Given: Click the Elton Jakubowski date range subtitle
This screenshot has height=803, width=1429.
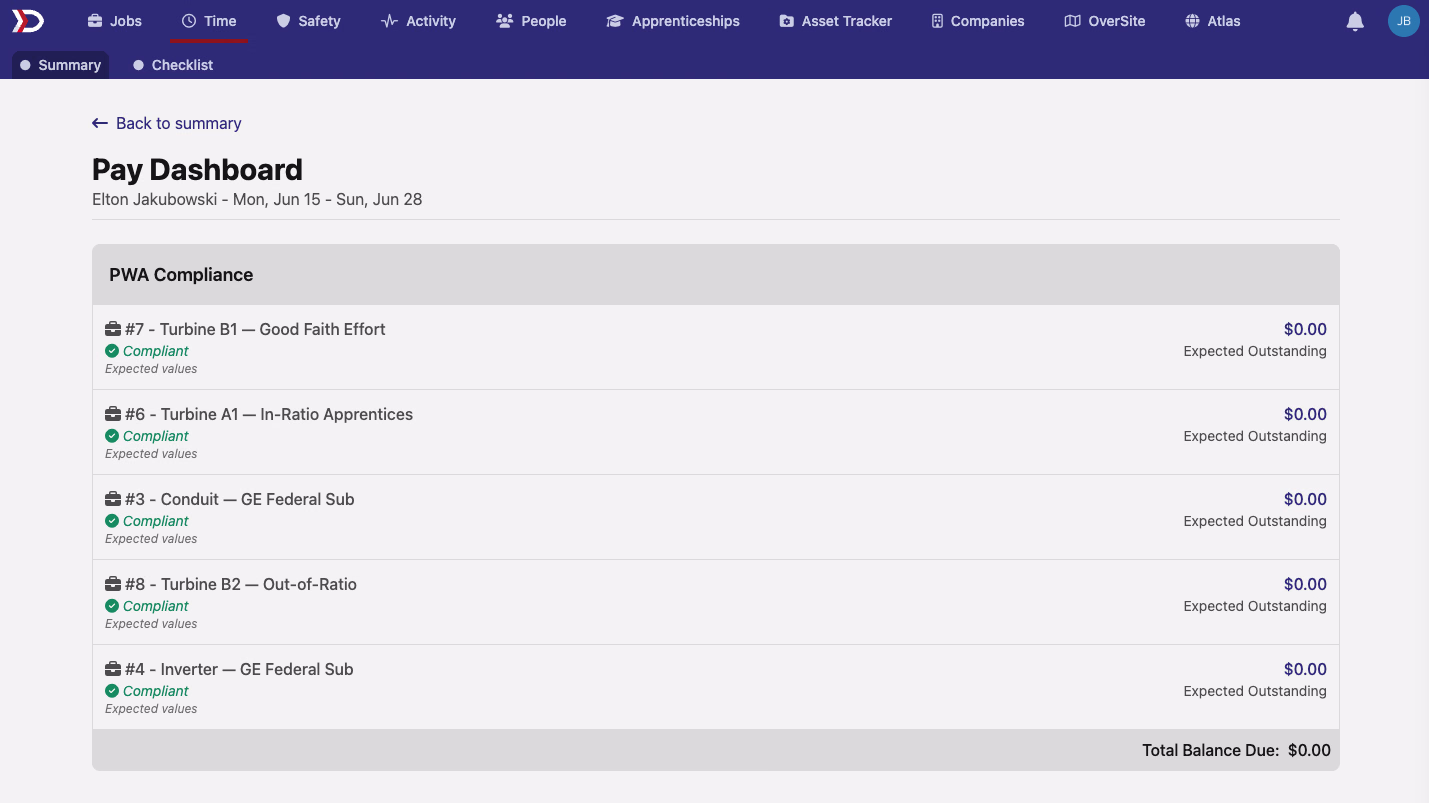Looking at the screenshot, I should [257, 199].
